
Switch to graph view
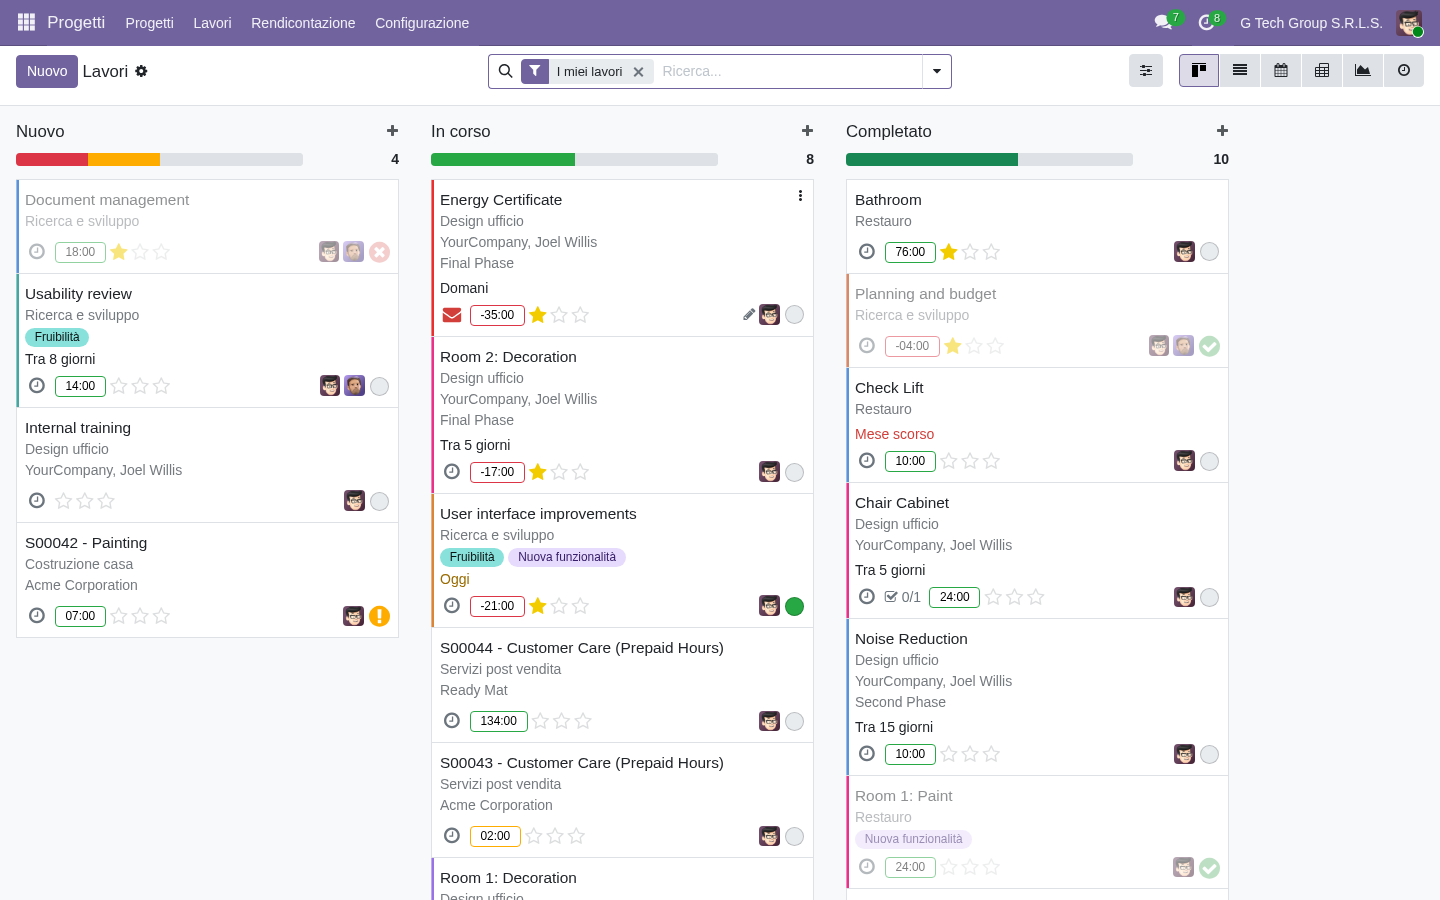(1363, 71)
